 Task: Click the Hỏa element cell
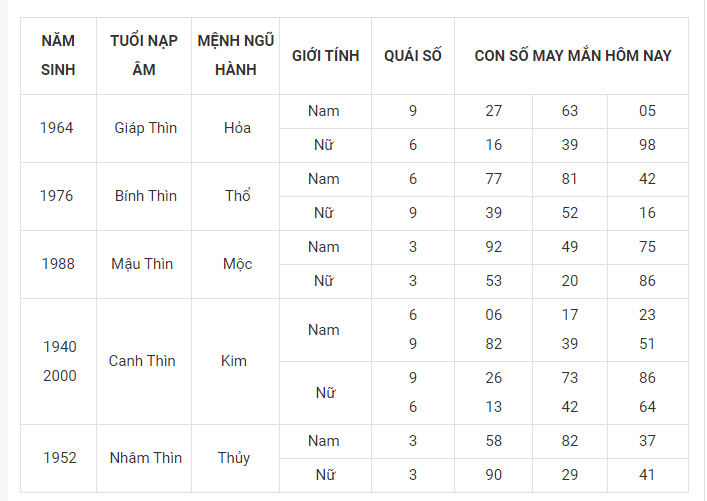click(x=237, y=128)
